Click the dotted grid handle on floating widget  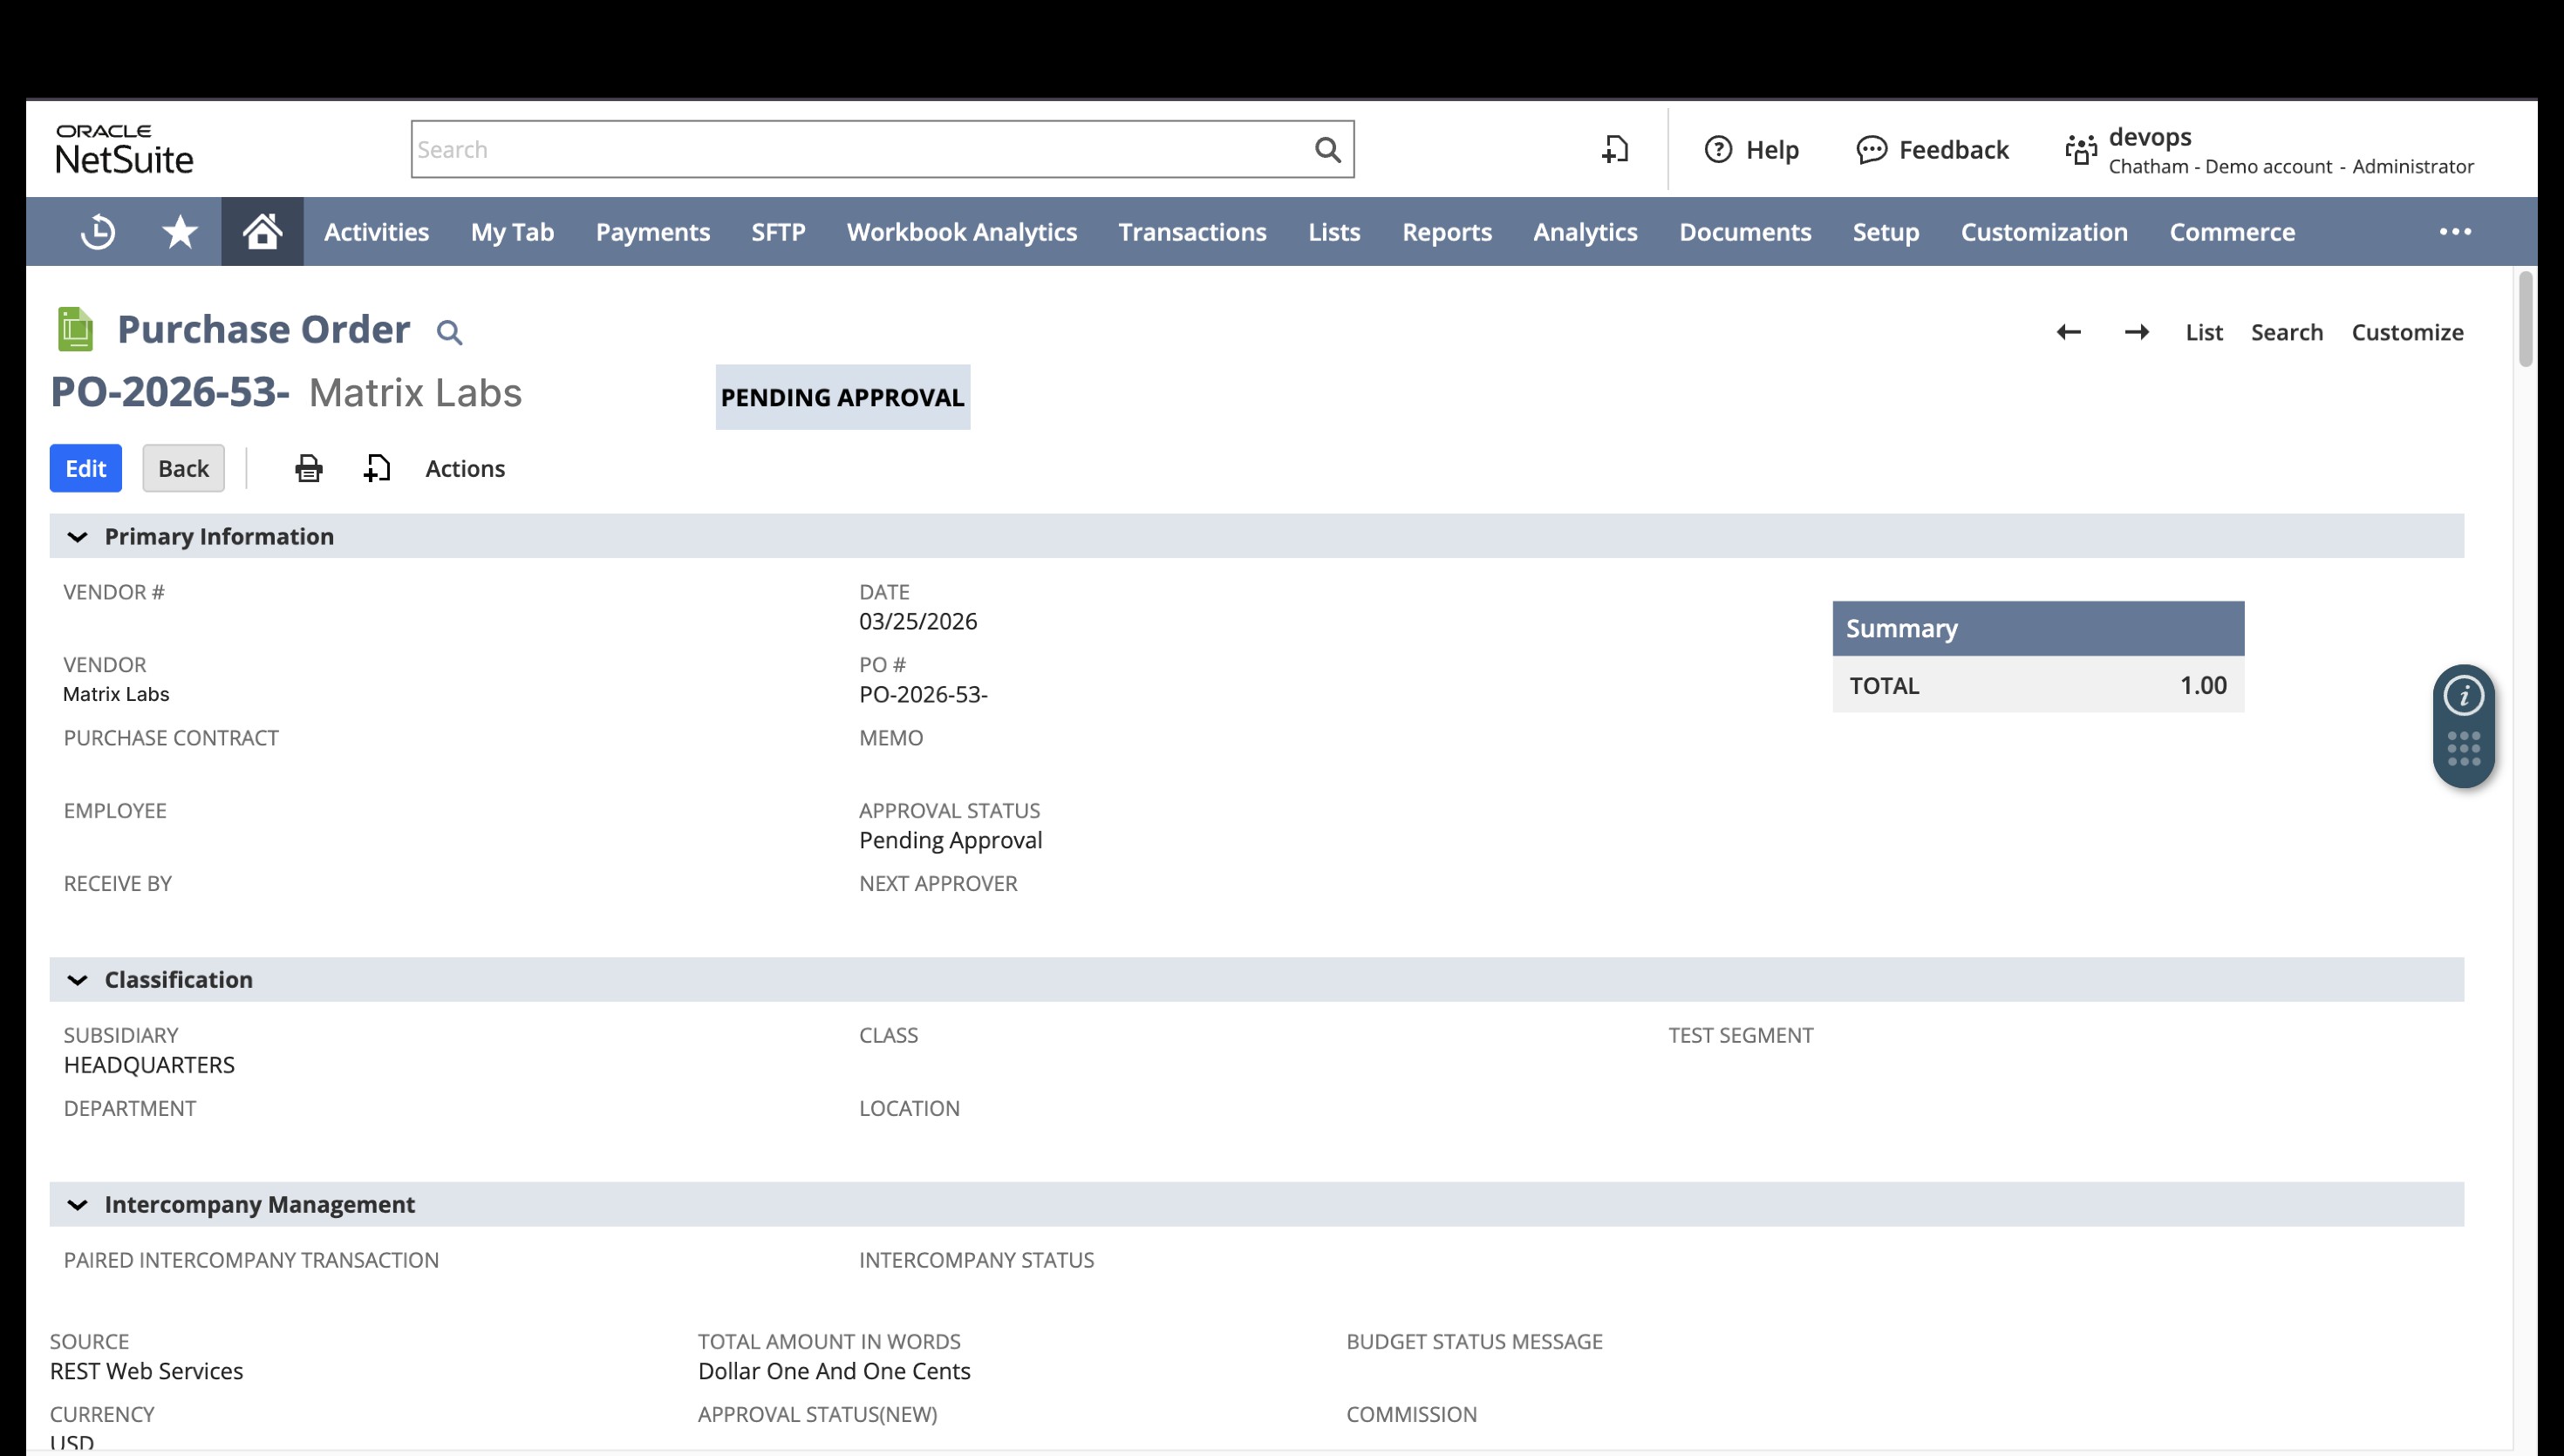[2463, 749]
